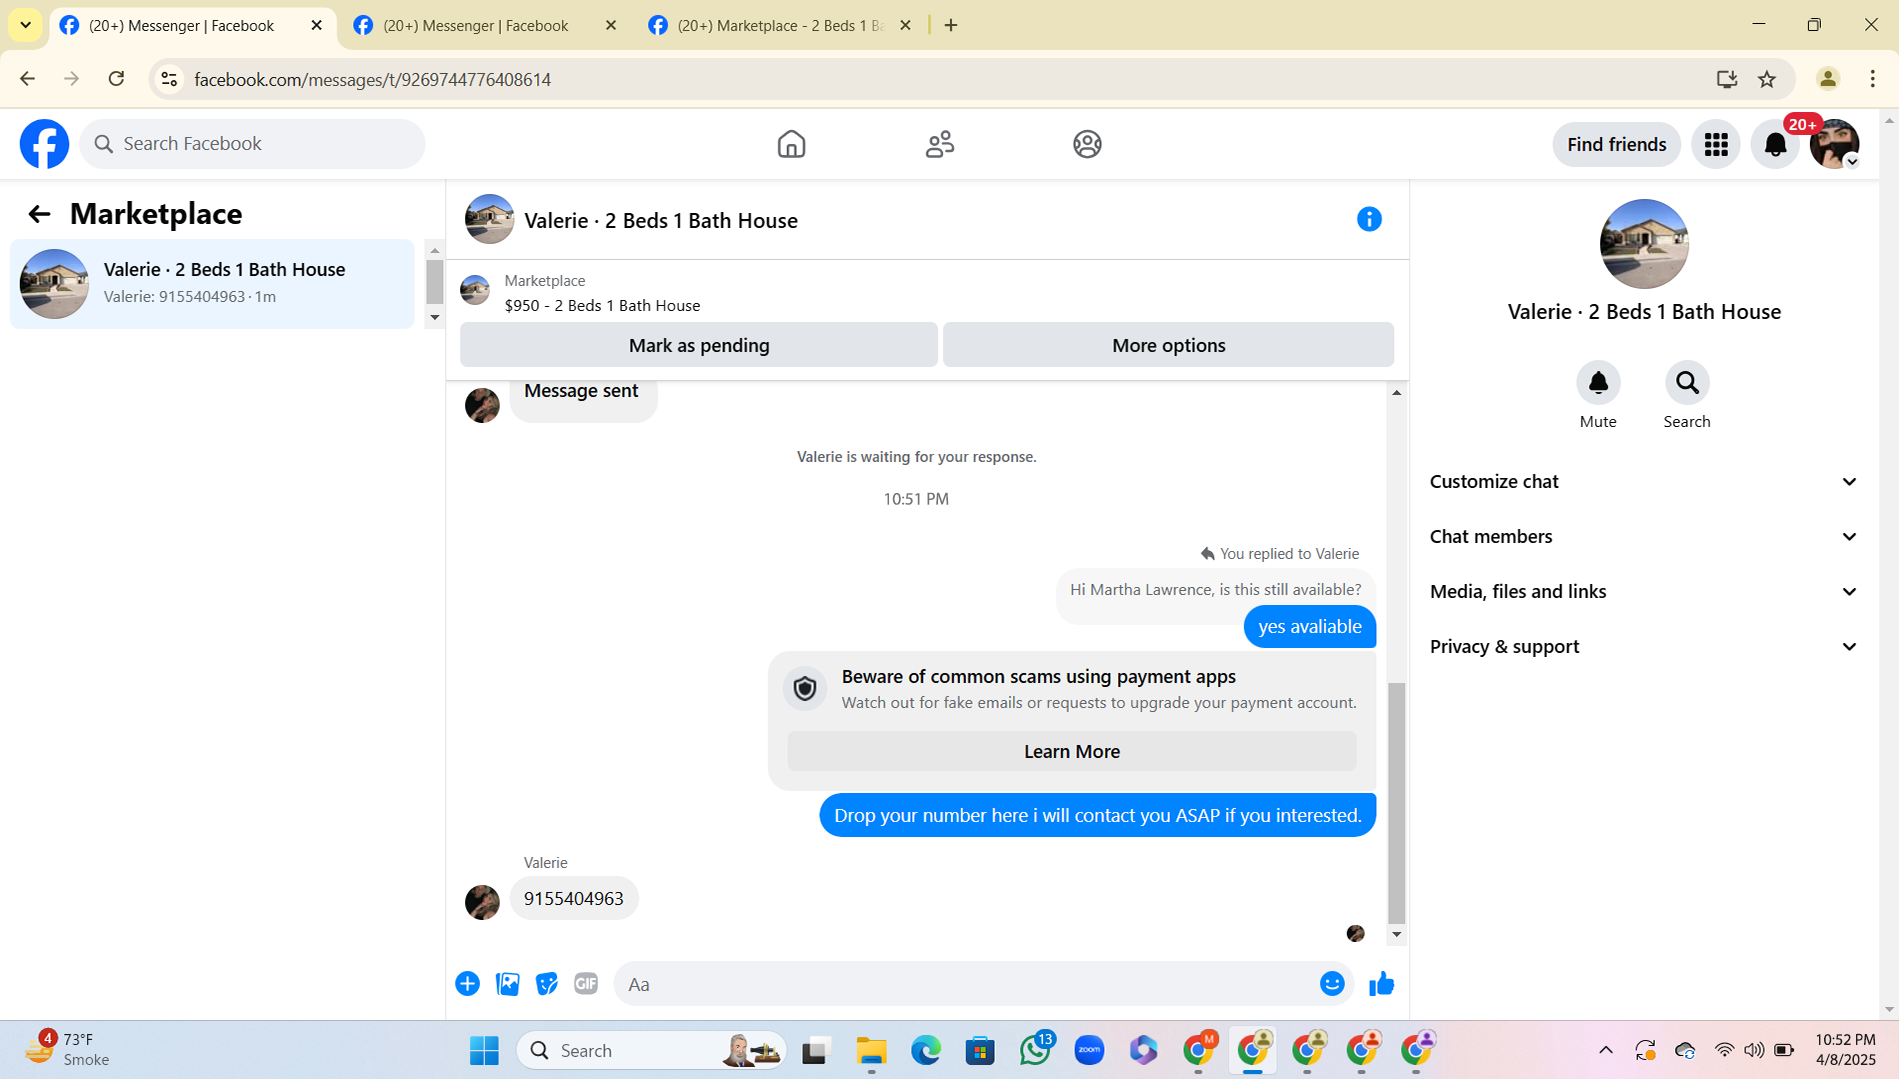The image size is (1899, 1079).
Task: Open the Chrome profile avatar icon
Action: (x=1827, y=79)
